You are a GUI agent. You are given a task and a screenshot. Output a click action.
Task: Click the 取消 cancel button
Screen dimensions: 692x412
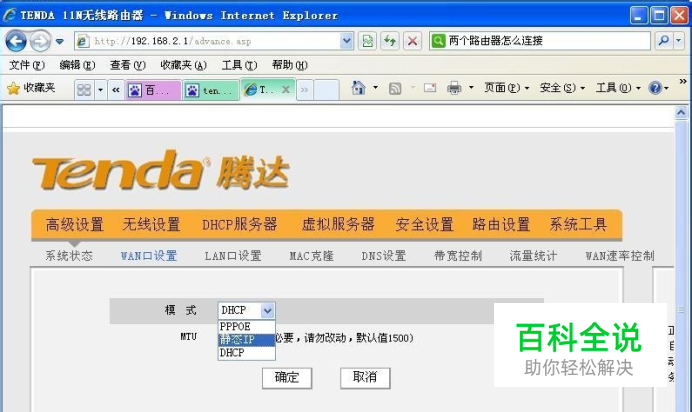tap(365, 378)
